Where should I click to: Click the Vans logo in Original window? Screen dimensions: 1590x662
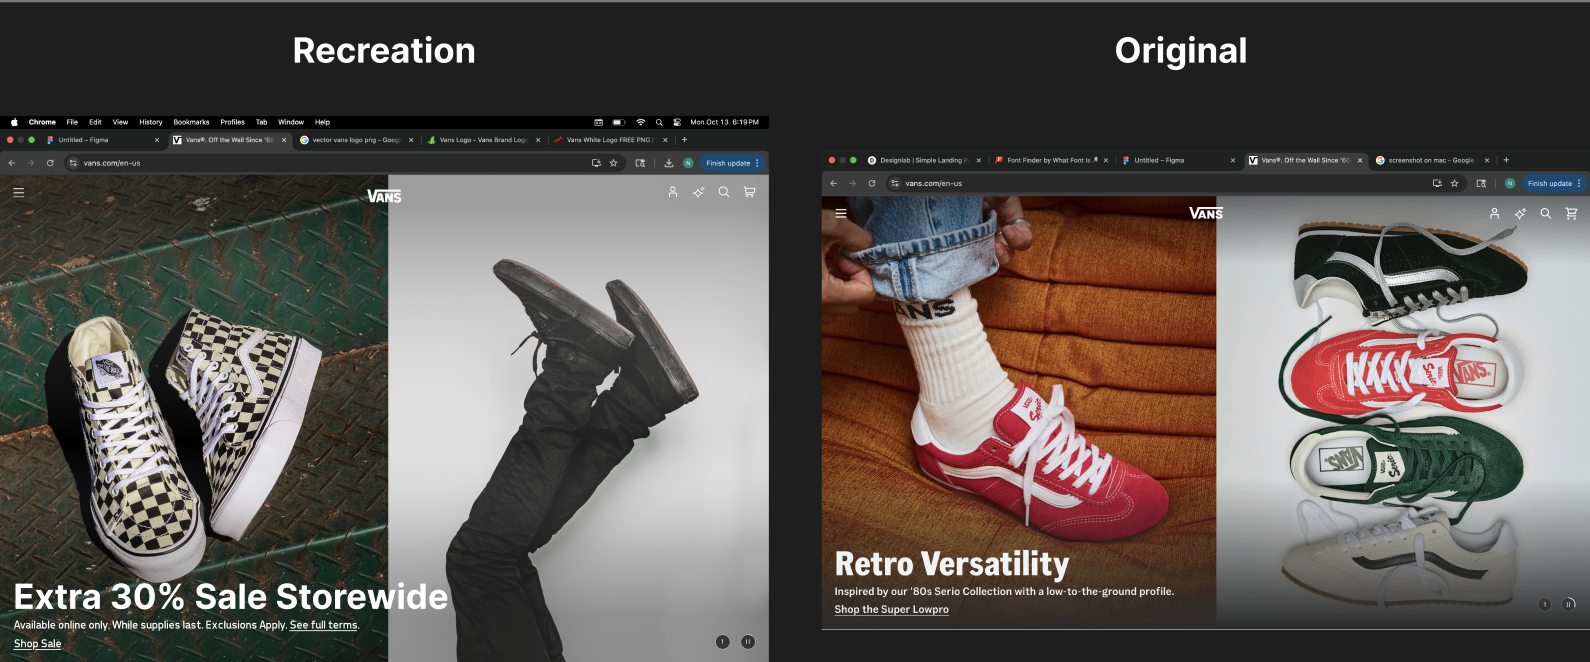[x=1206, y=213]
